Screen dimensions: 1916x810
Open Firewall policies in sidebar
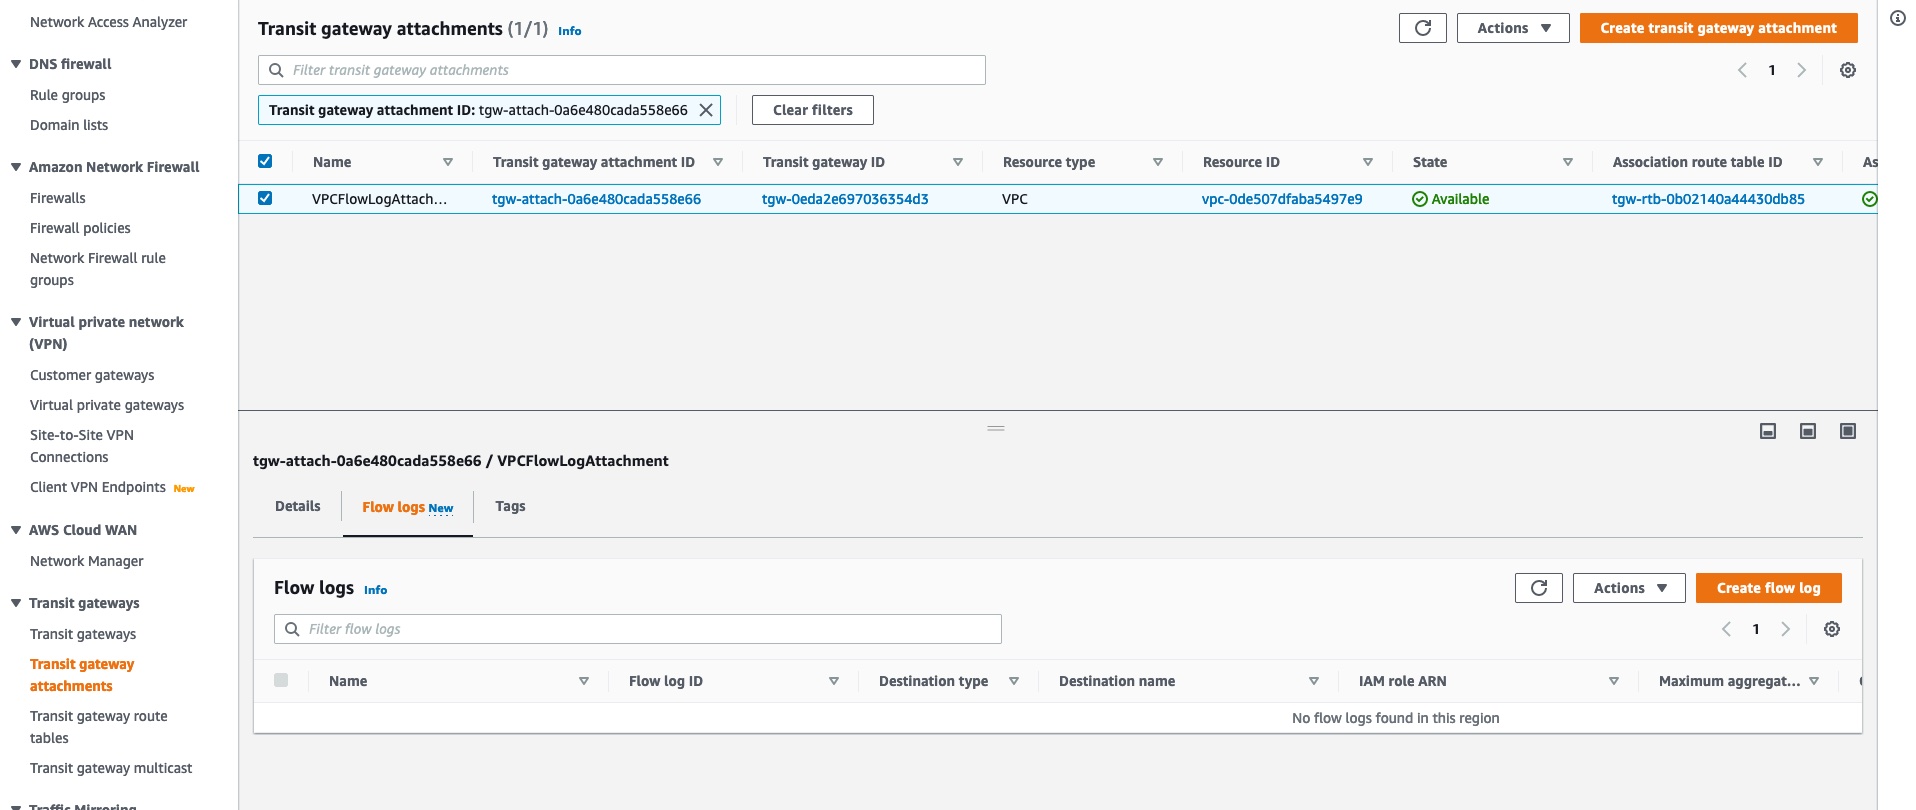[x=80, y=228]
